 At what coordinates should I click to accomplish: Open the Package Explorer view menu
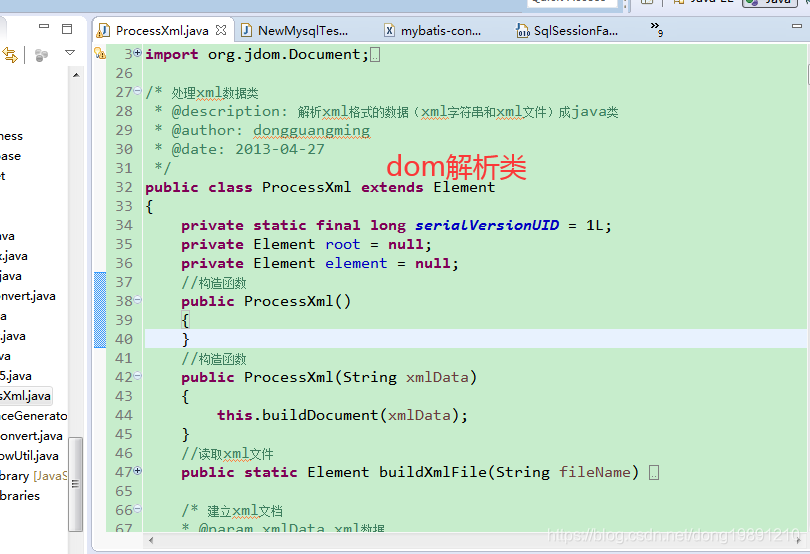[x=70, y=52]
